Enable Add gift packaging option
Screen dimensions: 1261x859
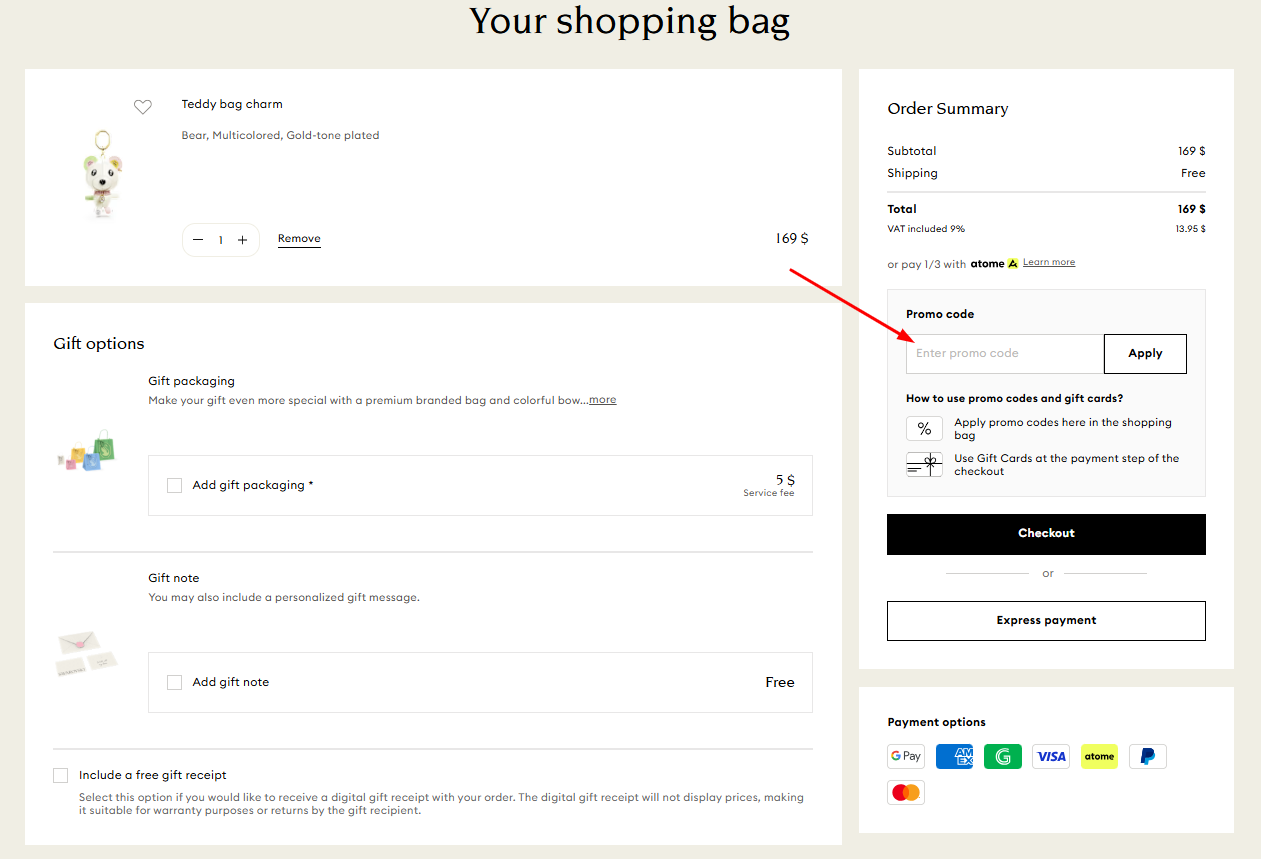[x=174, y=485]
